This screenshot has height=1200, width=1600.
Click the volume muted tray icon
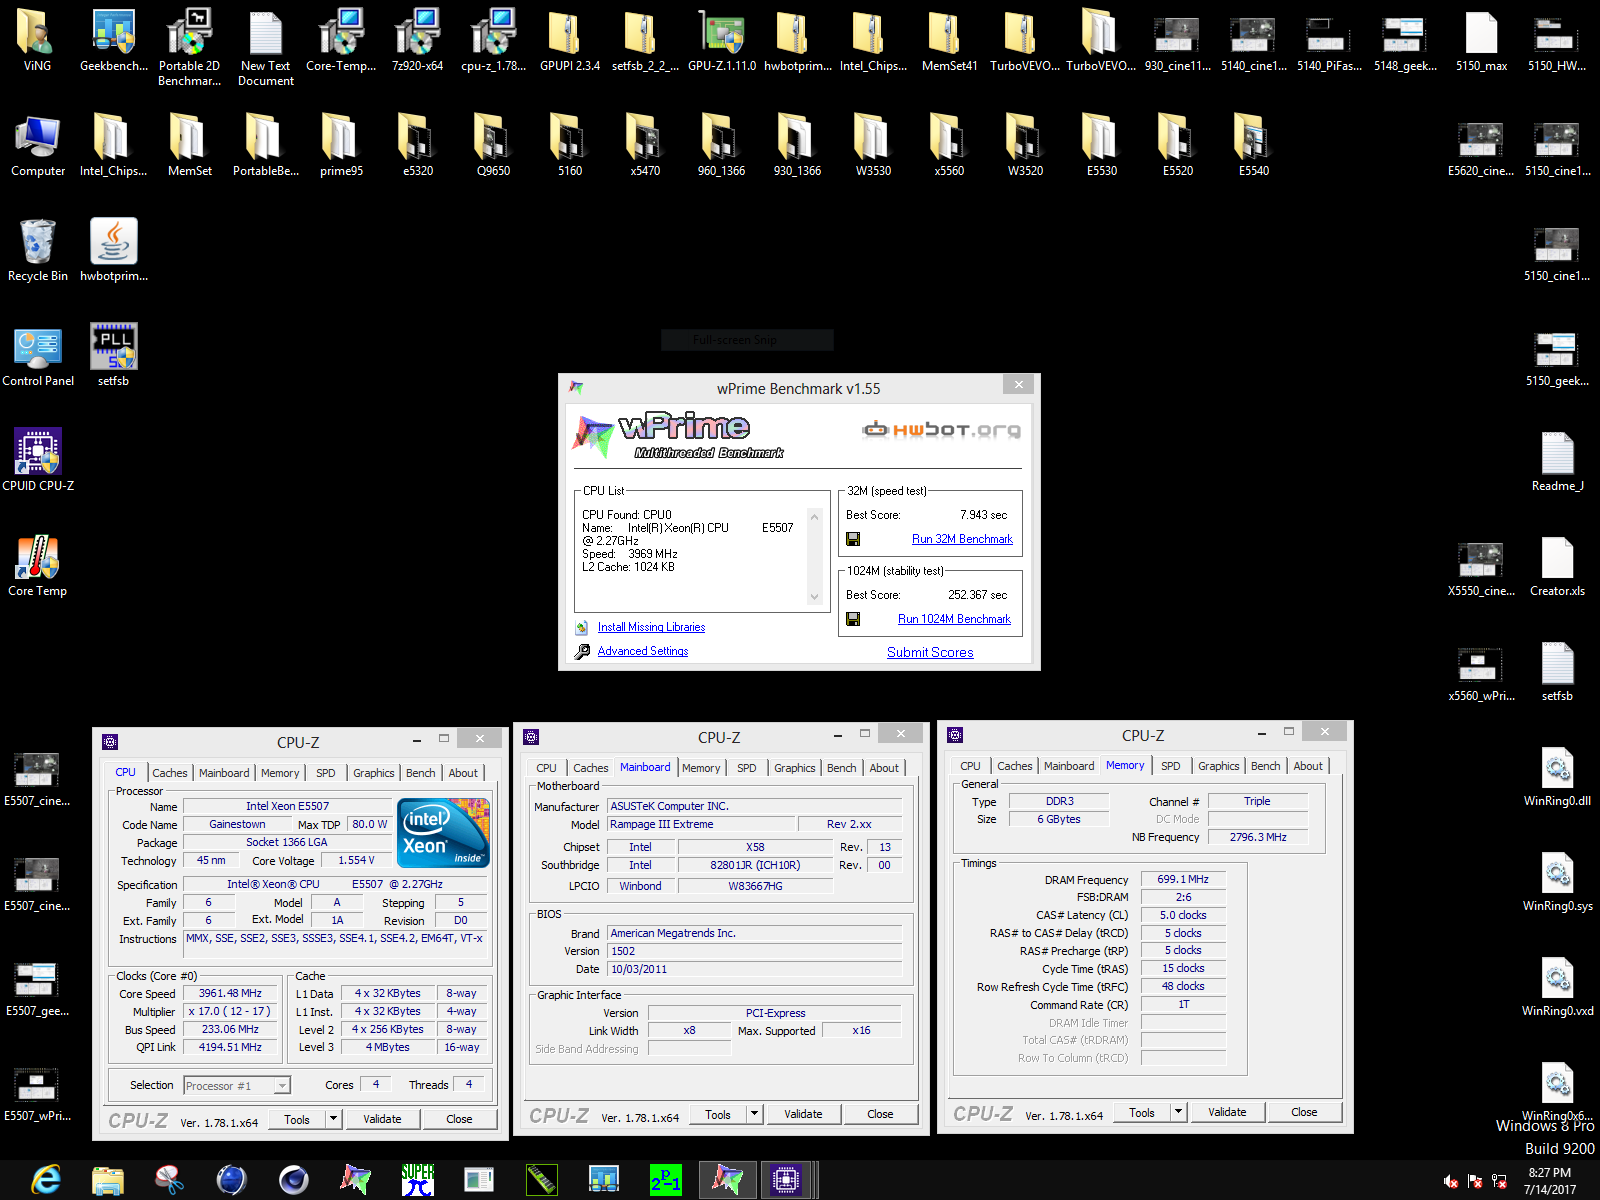pos(1451,1181)
